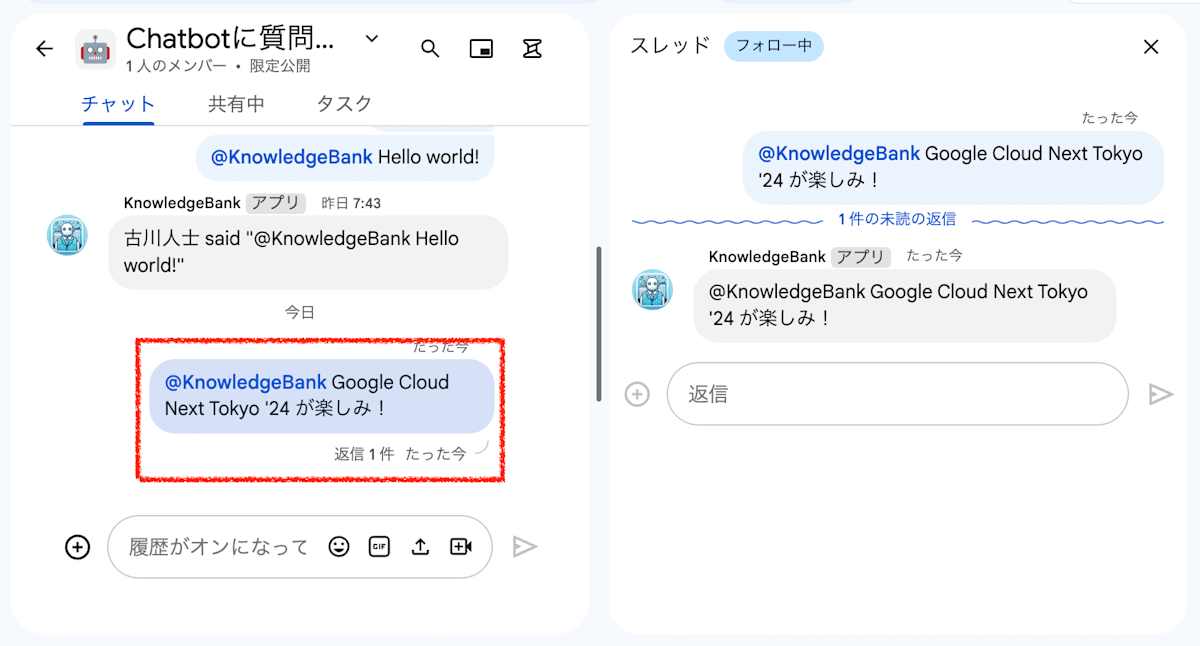Click KnowledgeBank sender name above 古川人士 said message

pyautogui.click(x=182, y=203)
